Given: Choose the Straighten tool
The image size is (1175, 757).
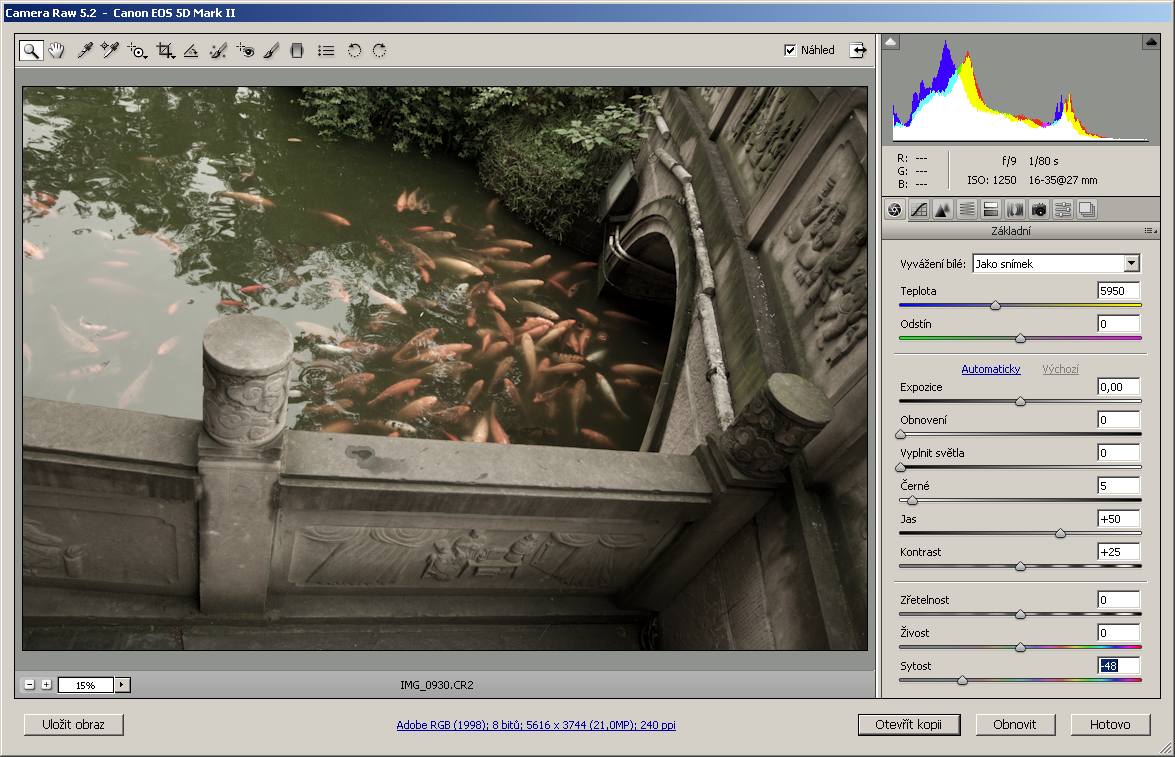Looking at the screenshot, I should (x=191, y=51).
